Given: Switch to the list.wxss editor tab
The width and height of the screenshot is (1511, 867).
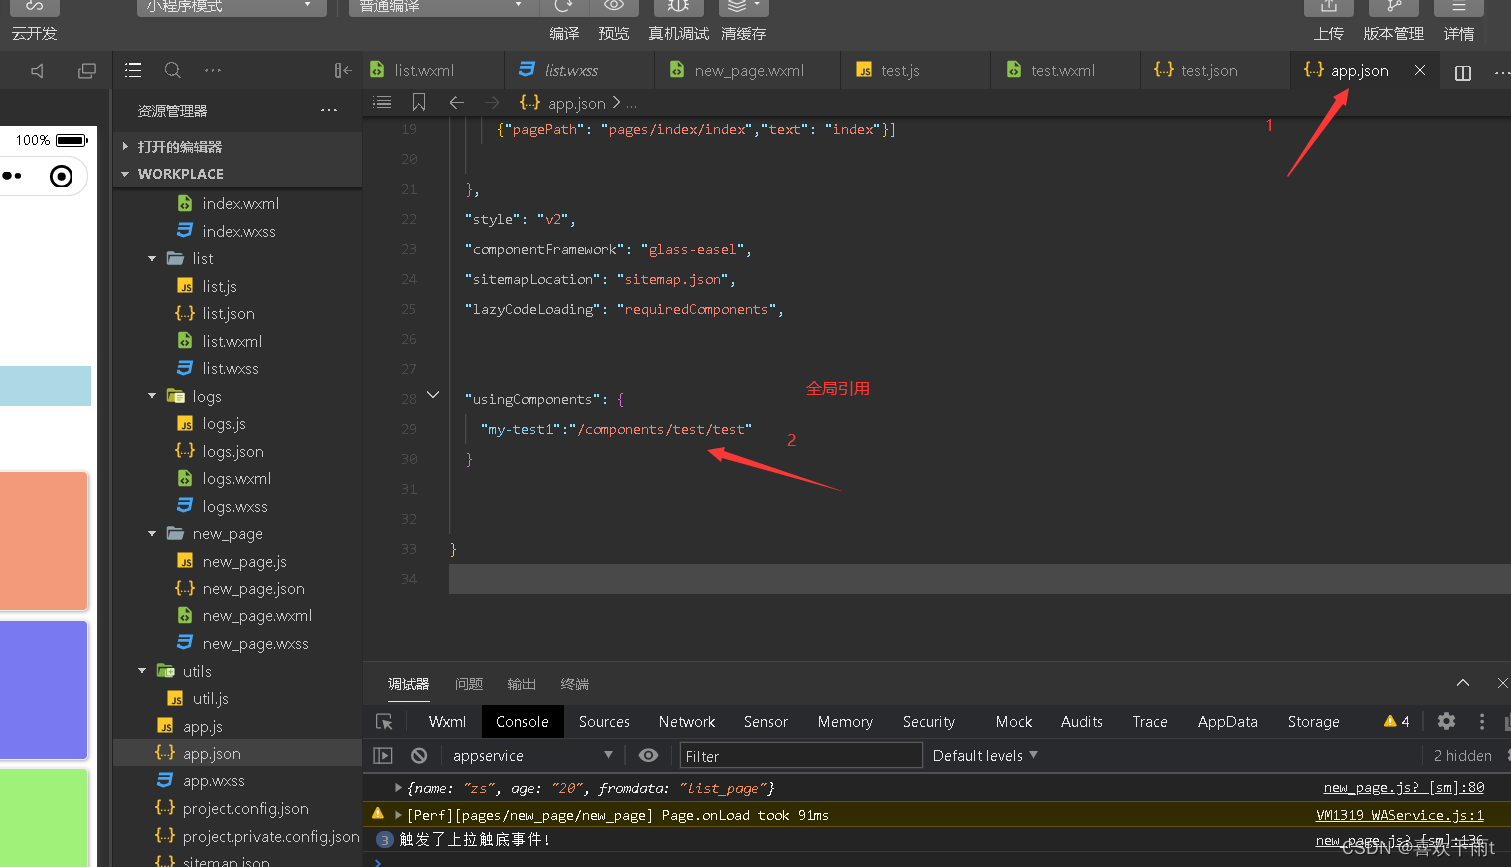Looking at the screenshot, I should 579,70.
